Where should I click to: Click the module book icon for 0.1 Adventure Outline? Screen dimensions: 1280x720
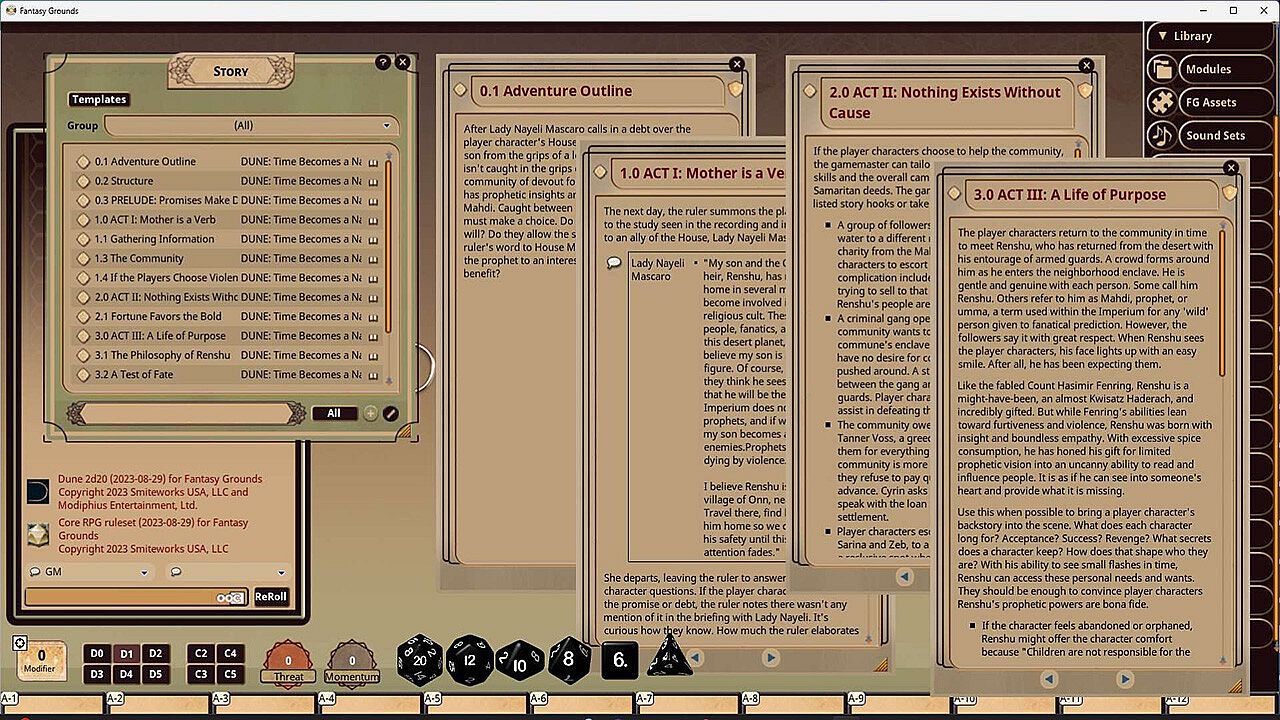[x=372, y=162]
